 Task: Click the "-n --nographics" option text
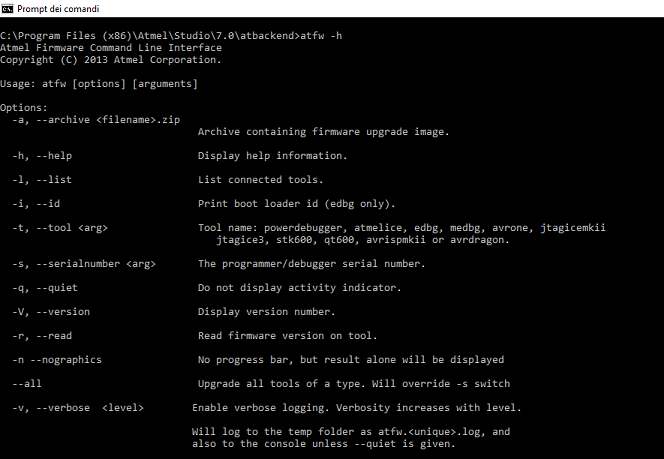click(x=57, y=359)
